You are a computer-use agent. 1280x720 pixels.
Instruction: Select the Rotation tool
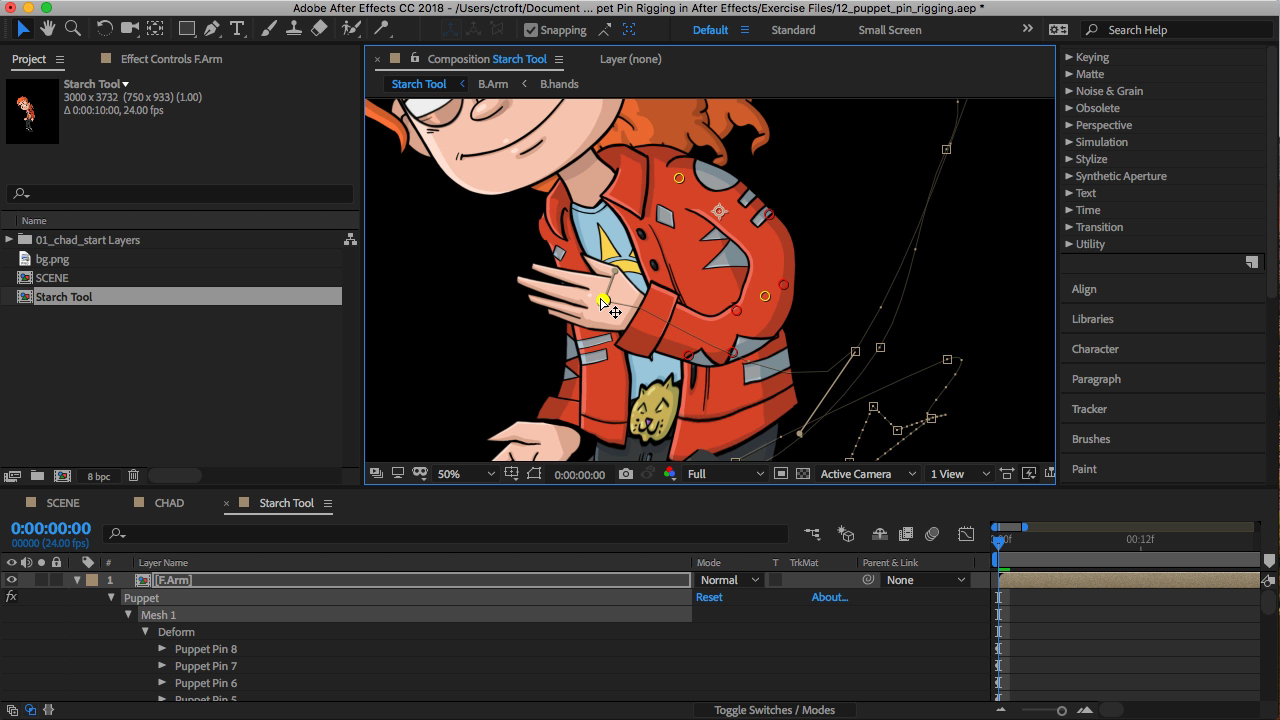105,29
